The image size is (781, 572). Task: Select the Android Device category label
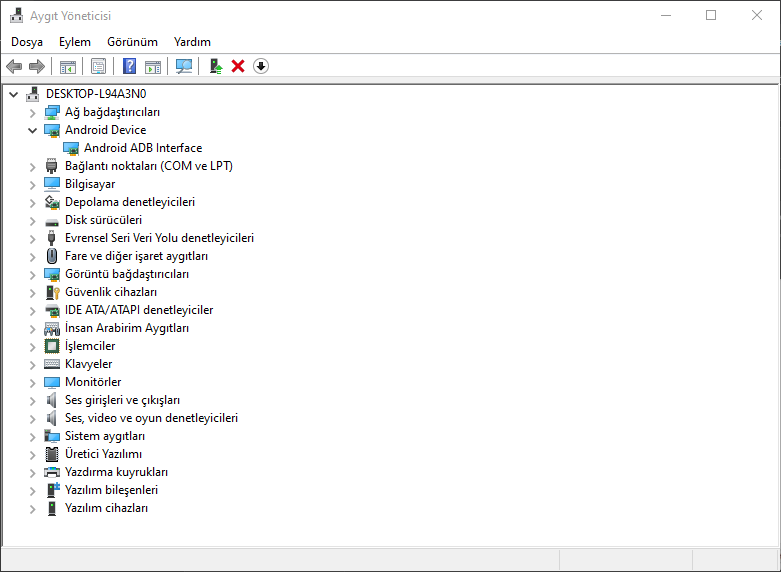point(106,130)
